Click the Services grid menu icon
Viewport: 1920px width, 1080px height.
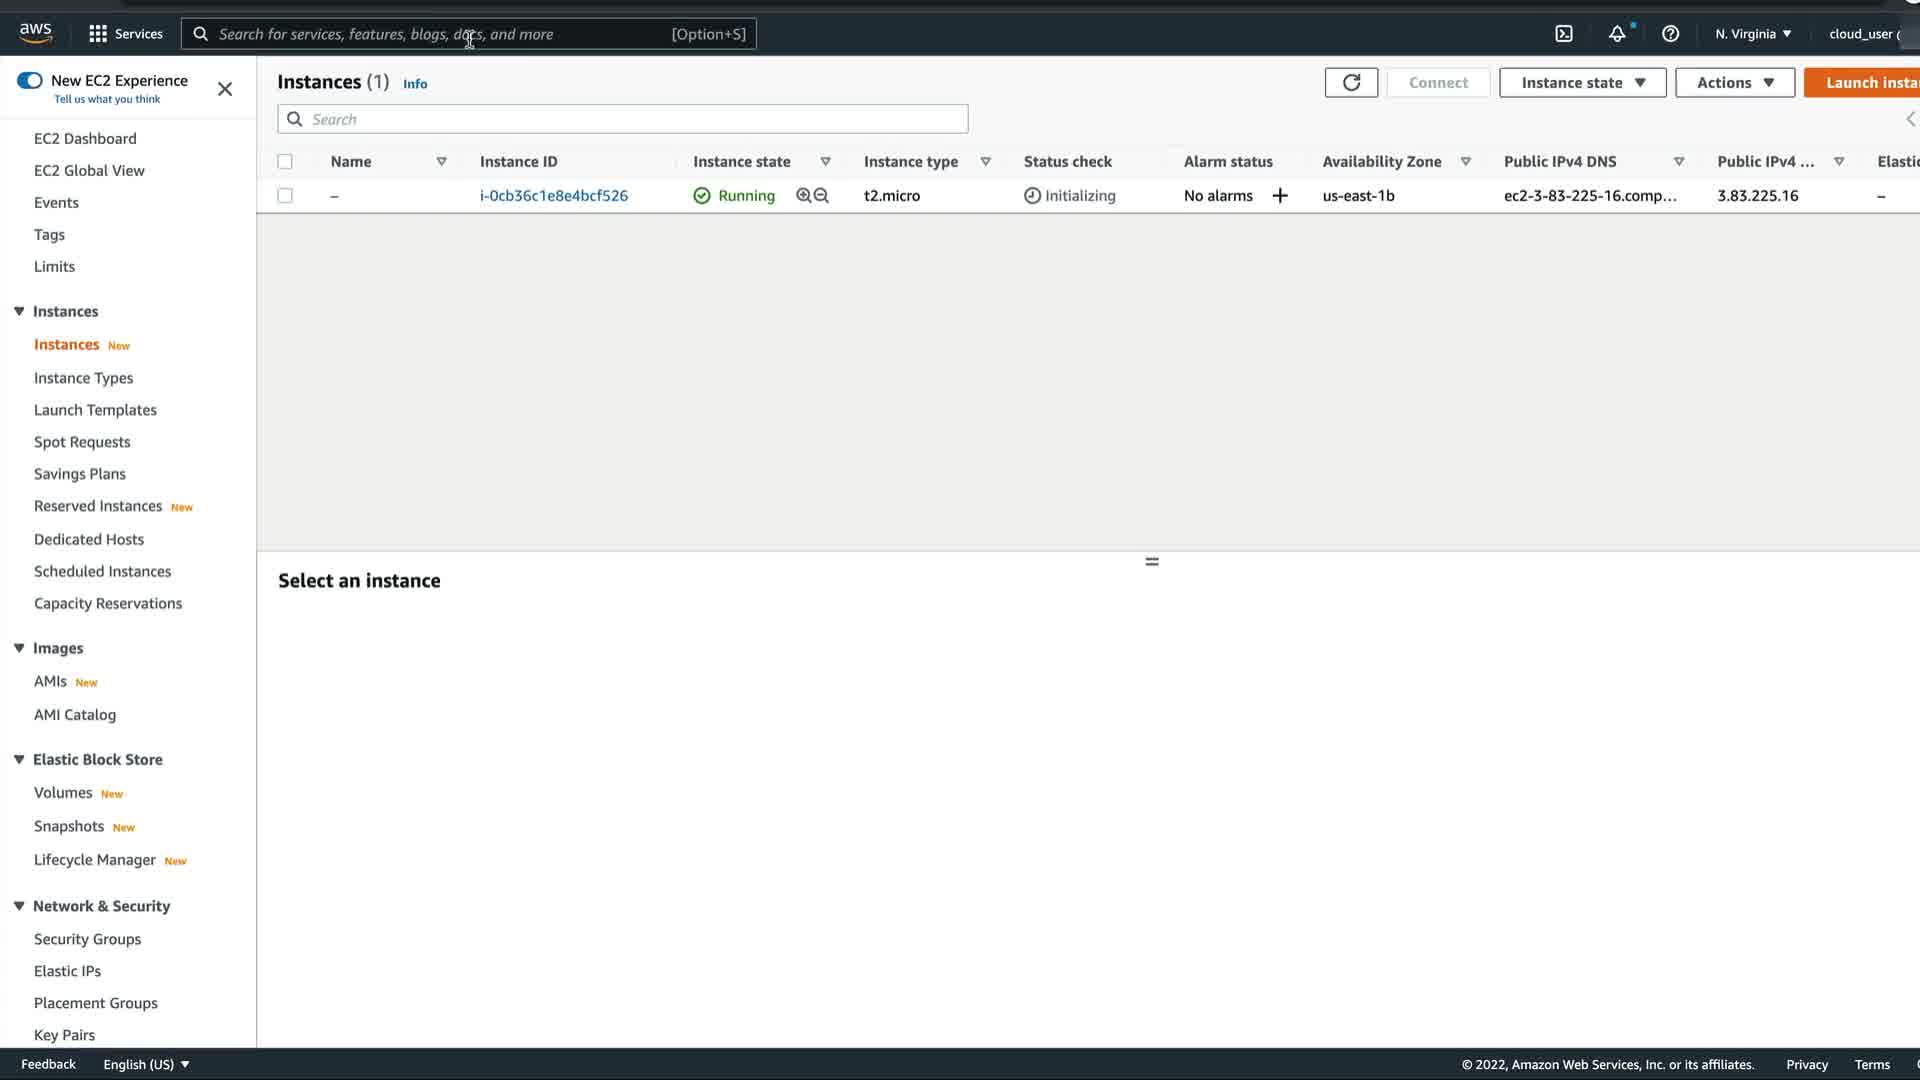(98, 34)
